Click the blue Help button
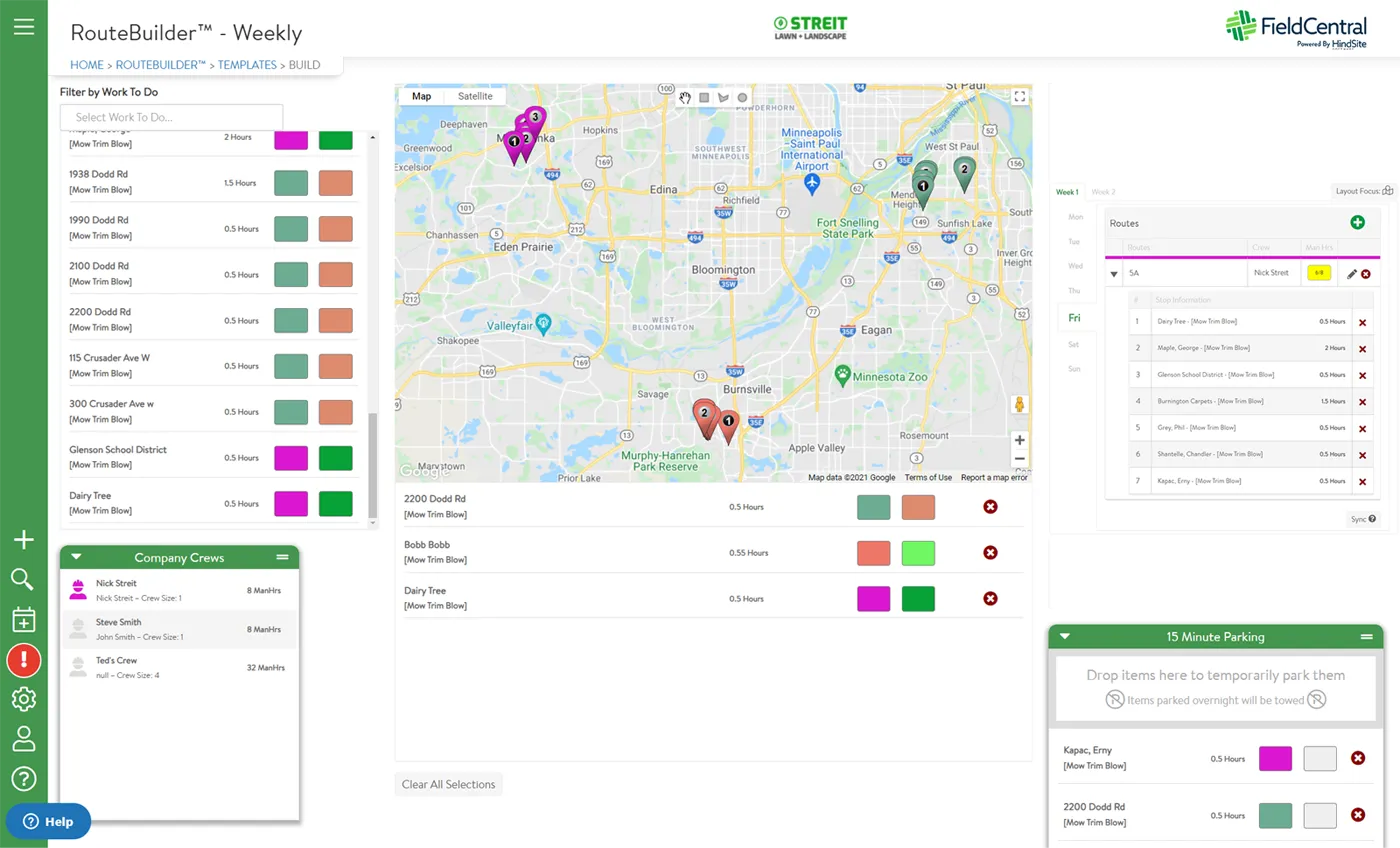The width and height of the screenshot is (1400, 848). click(x=48, y=821)
